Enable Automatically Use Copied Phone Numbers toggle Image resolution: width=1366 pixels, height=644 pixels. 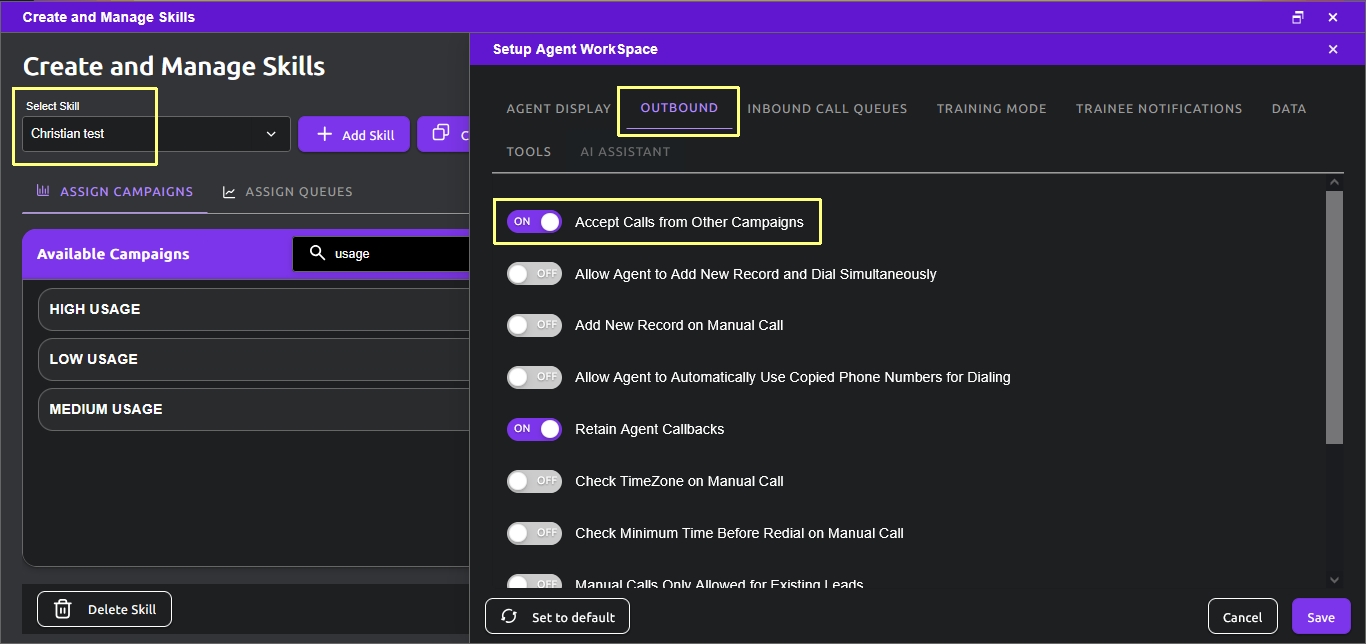[534, 377]
